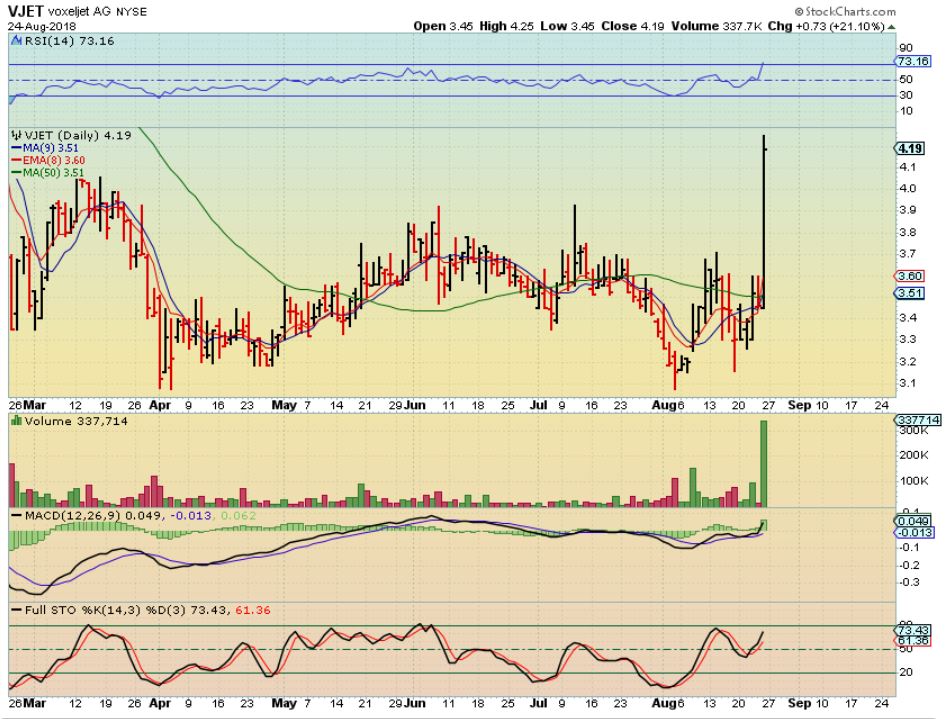Click the 4.19 last price arrow tag

click(909, 148)
